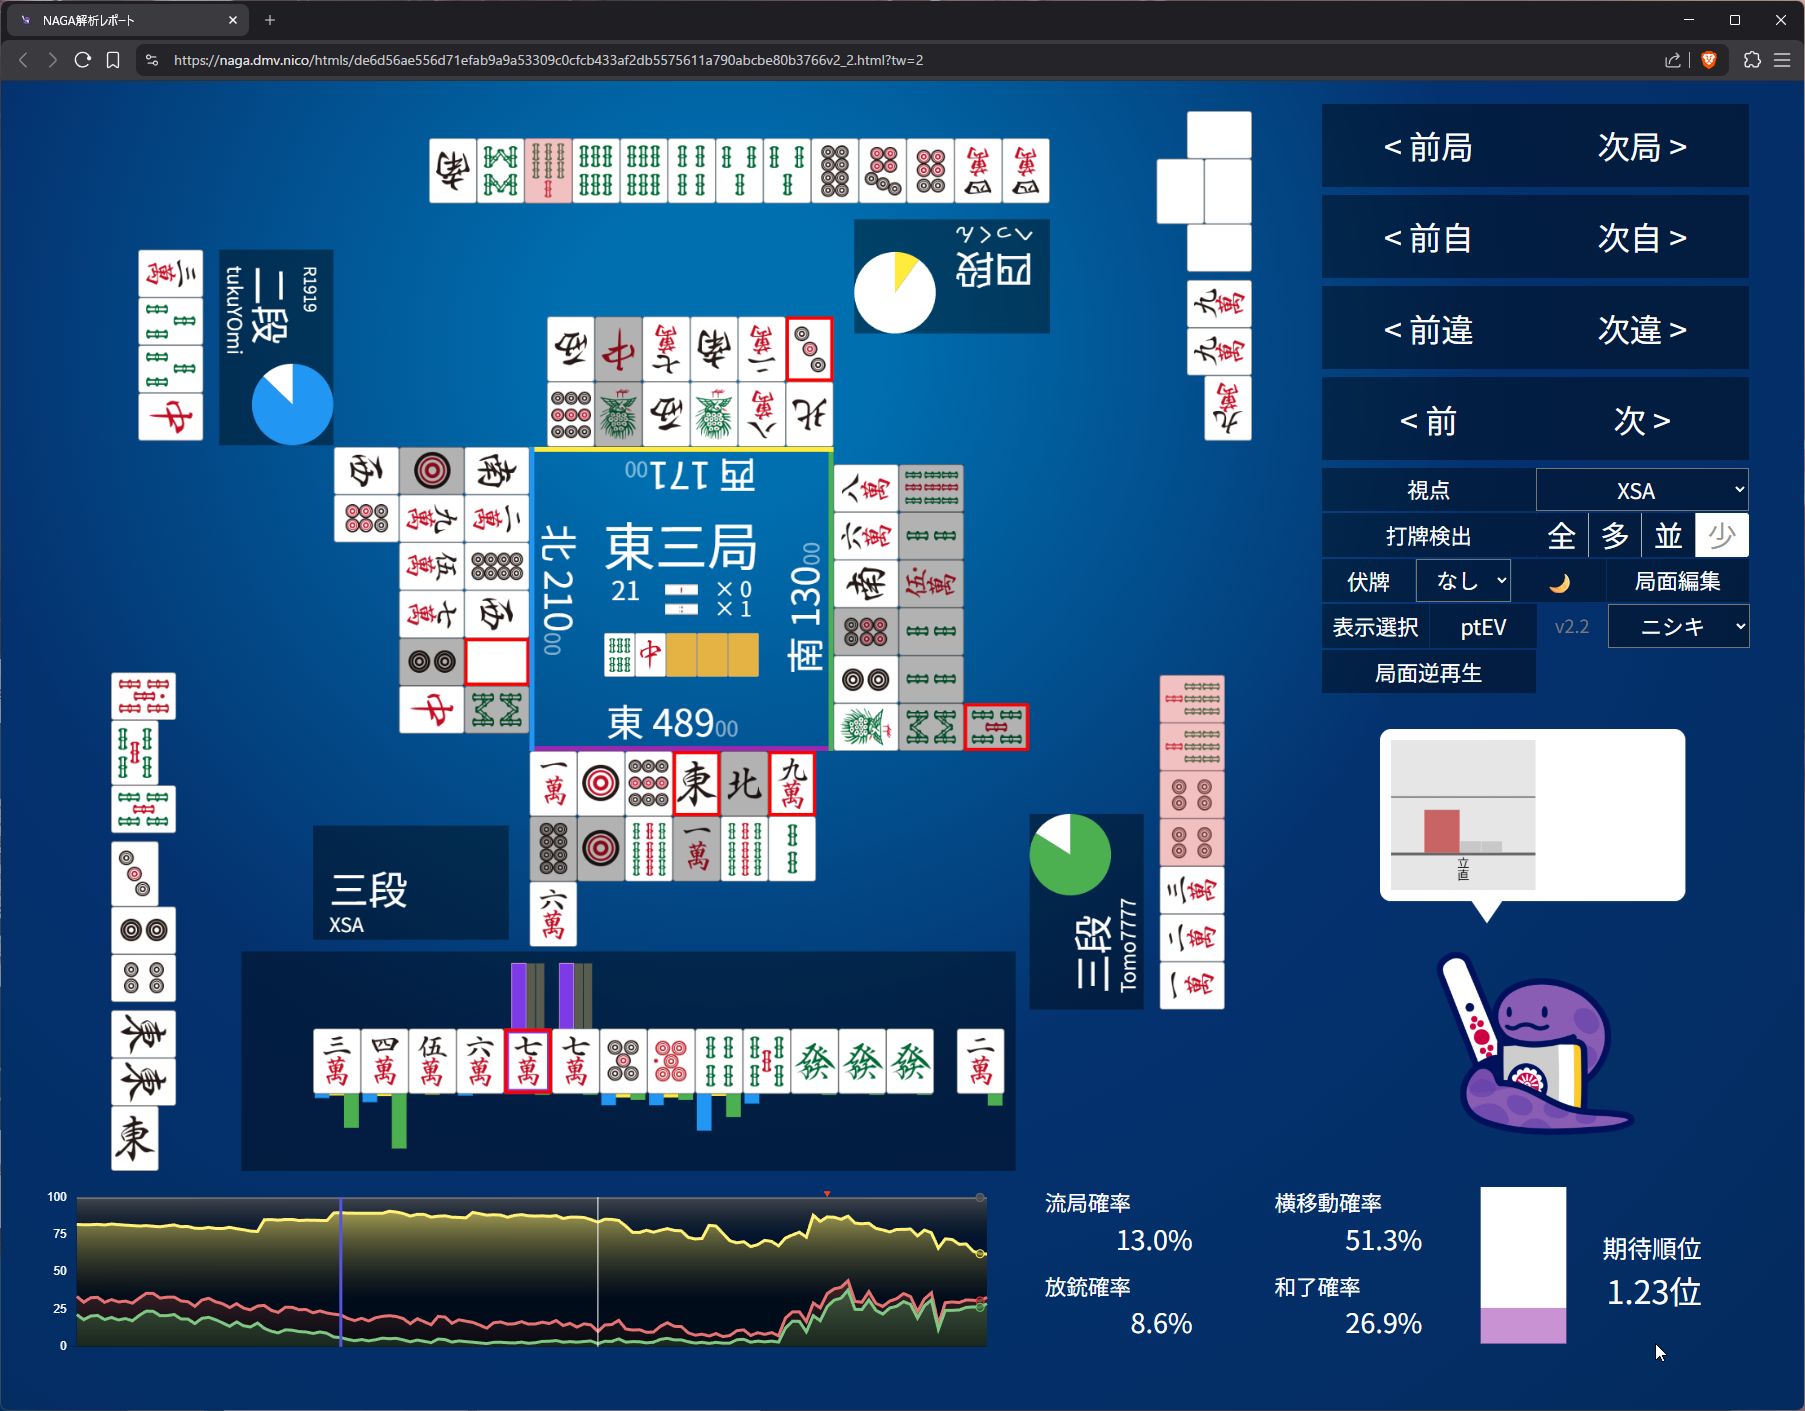Screen dimensions: 1805x1411
Task: Click the browser reload icon
Action: coord(83,60)
